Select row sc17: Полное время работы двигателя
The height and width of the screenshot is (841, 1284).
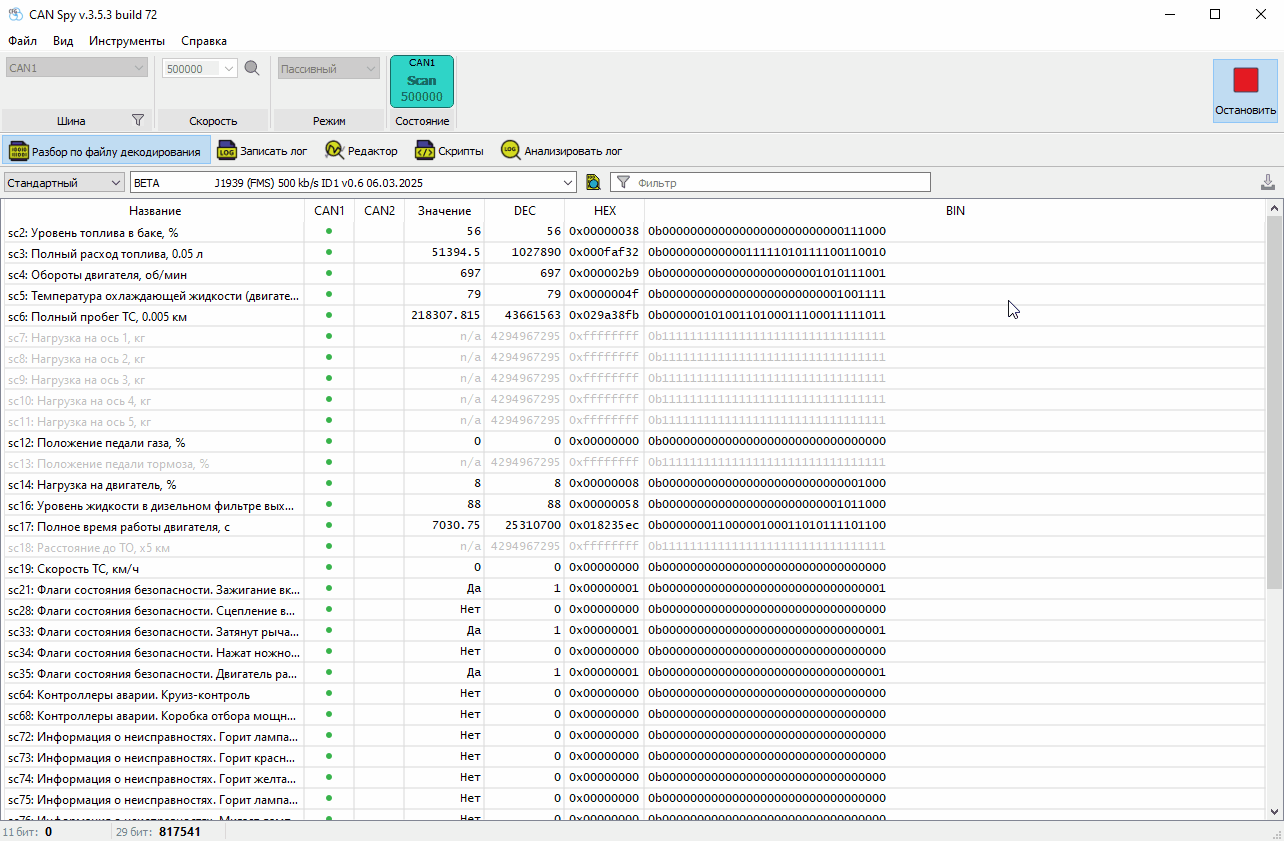click(634, 526)
